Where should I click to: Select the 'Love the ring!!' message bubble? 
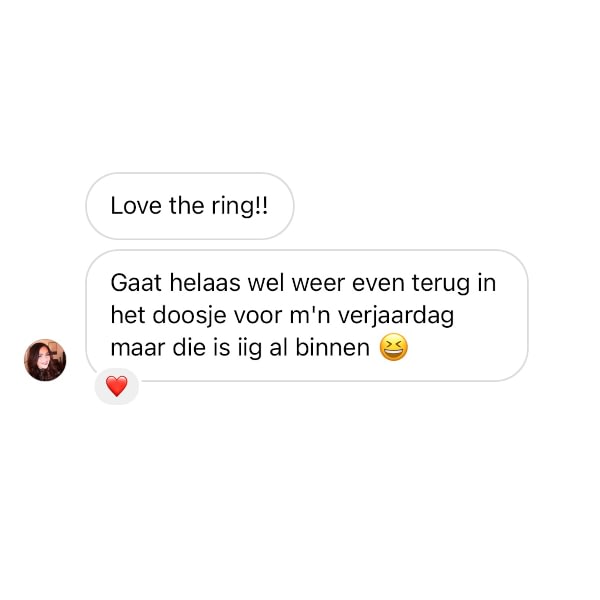pos(190,206)
